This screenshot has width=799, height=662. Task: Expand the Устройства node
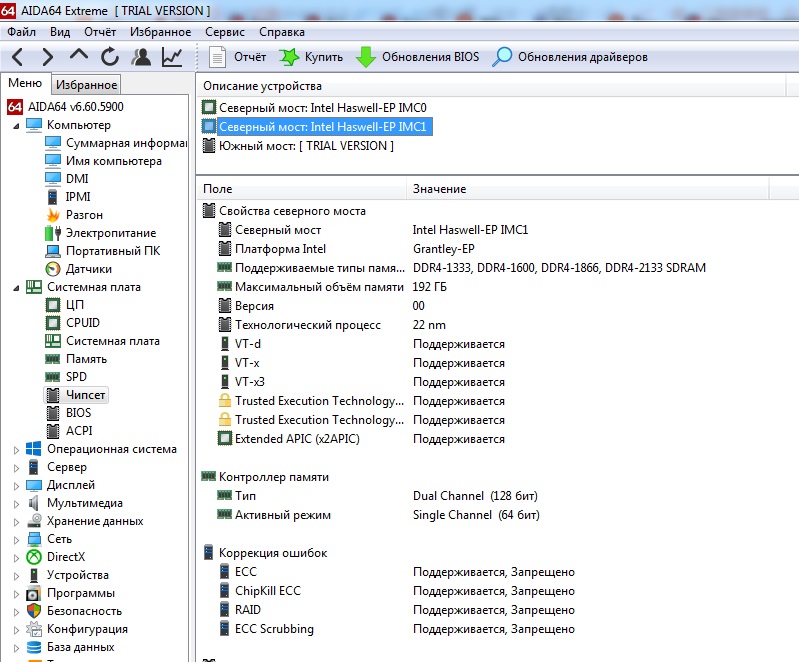16,576
